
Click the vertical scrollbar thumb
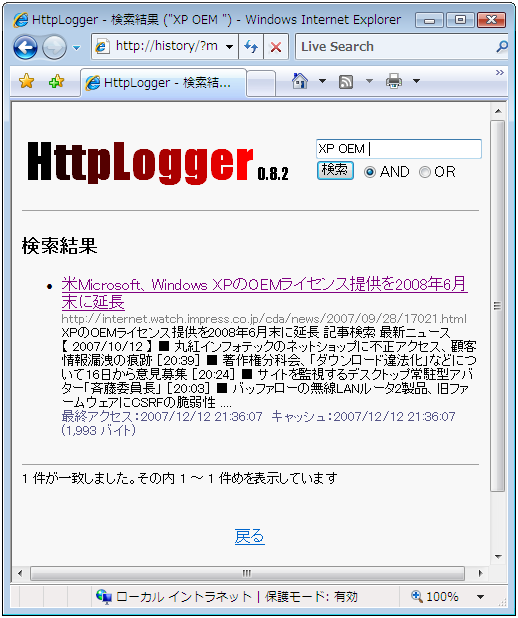498,306
